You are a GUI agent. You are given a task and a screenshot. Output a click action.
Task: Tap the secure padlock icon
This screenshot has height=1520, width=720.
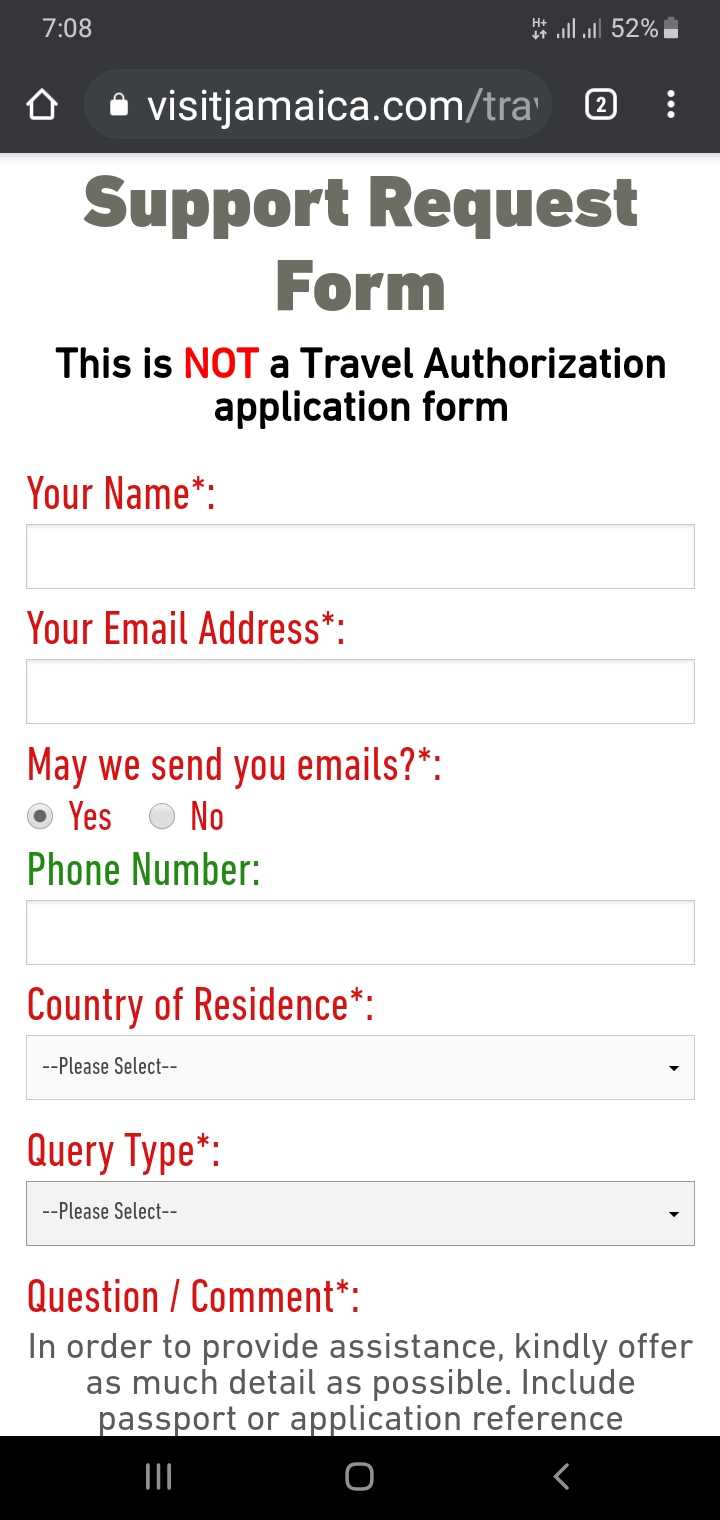[x=119, y=105]
